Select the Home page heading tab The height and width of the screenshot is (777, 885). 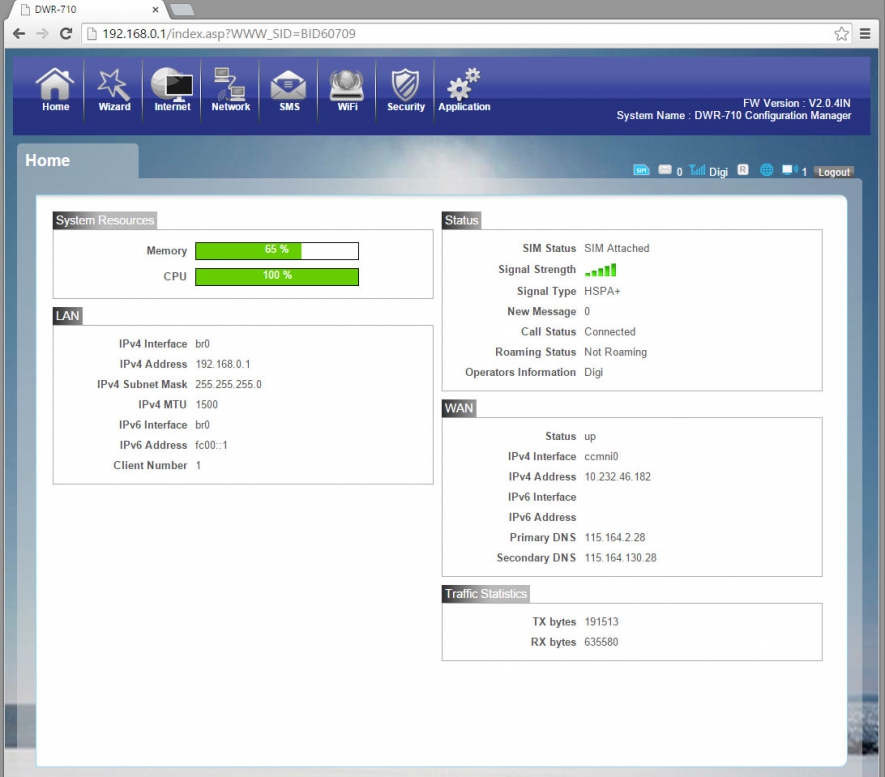tap(78, 161)
